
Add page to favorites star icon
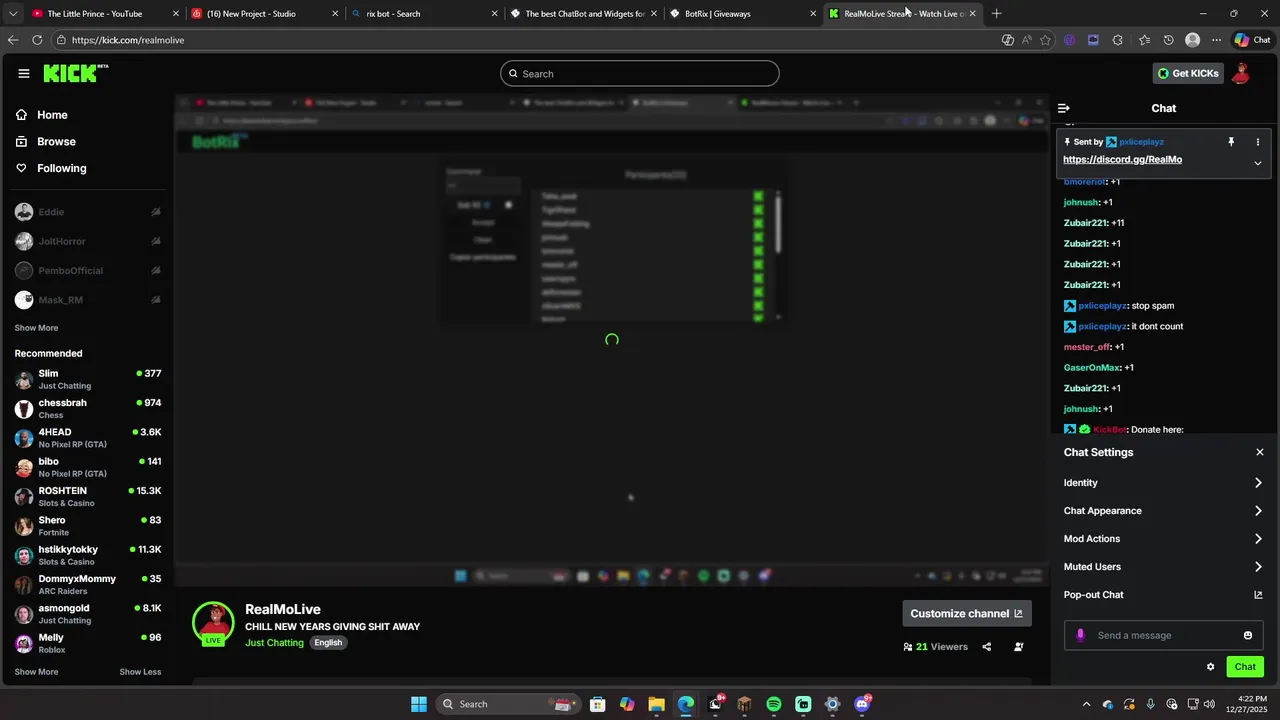[x=1045, y=40]
